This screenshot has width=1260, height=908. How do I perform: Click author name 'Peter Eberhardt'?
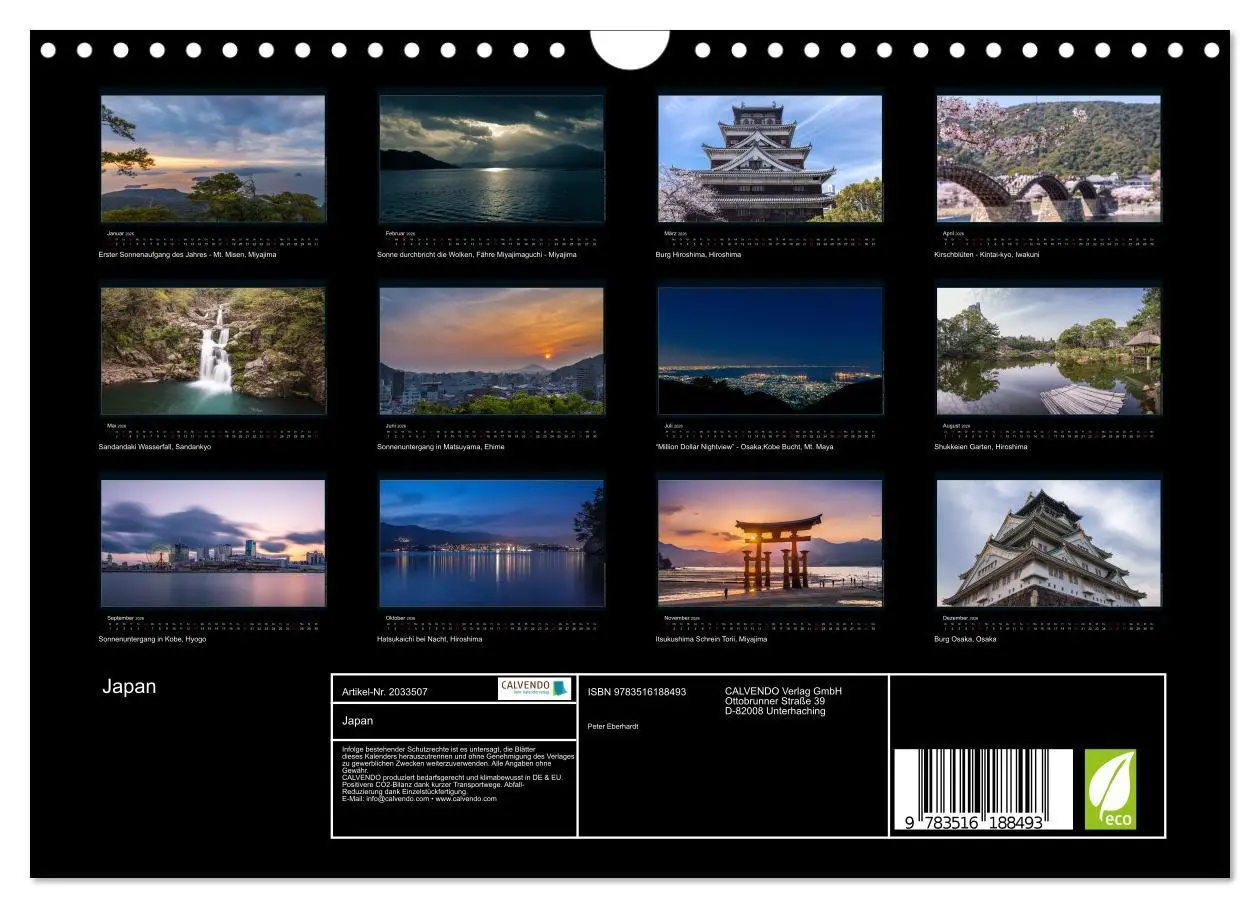click(x=613, y=726)
